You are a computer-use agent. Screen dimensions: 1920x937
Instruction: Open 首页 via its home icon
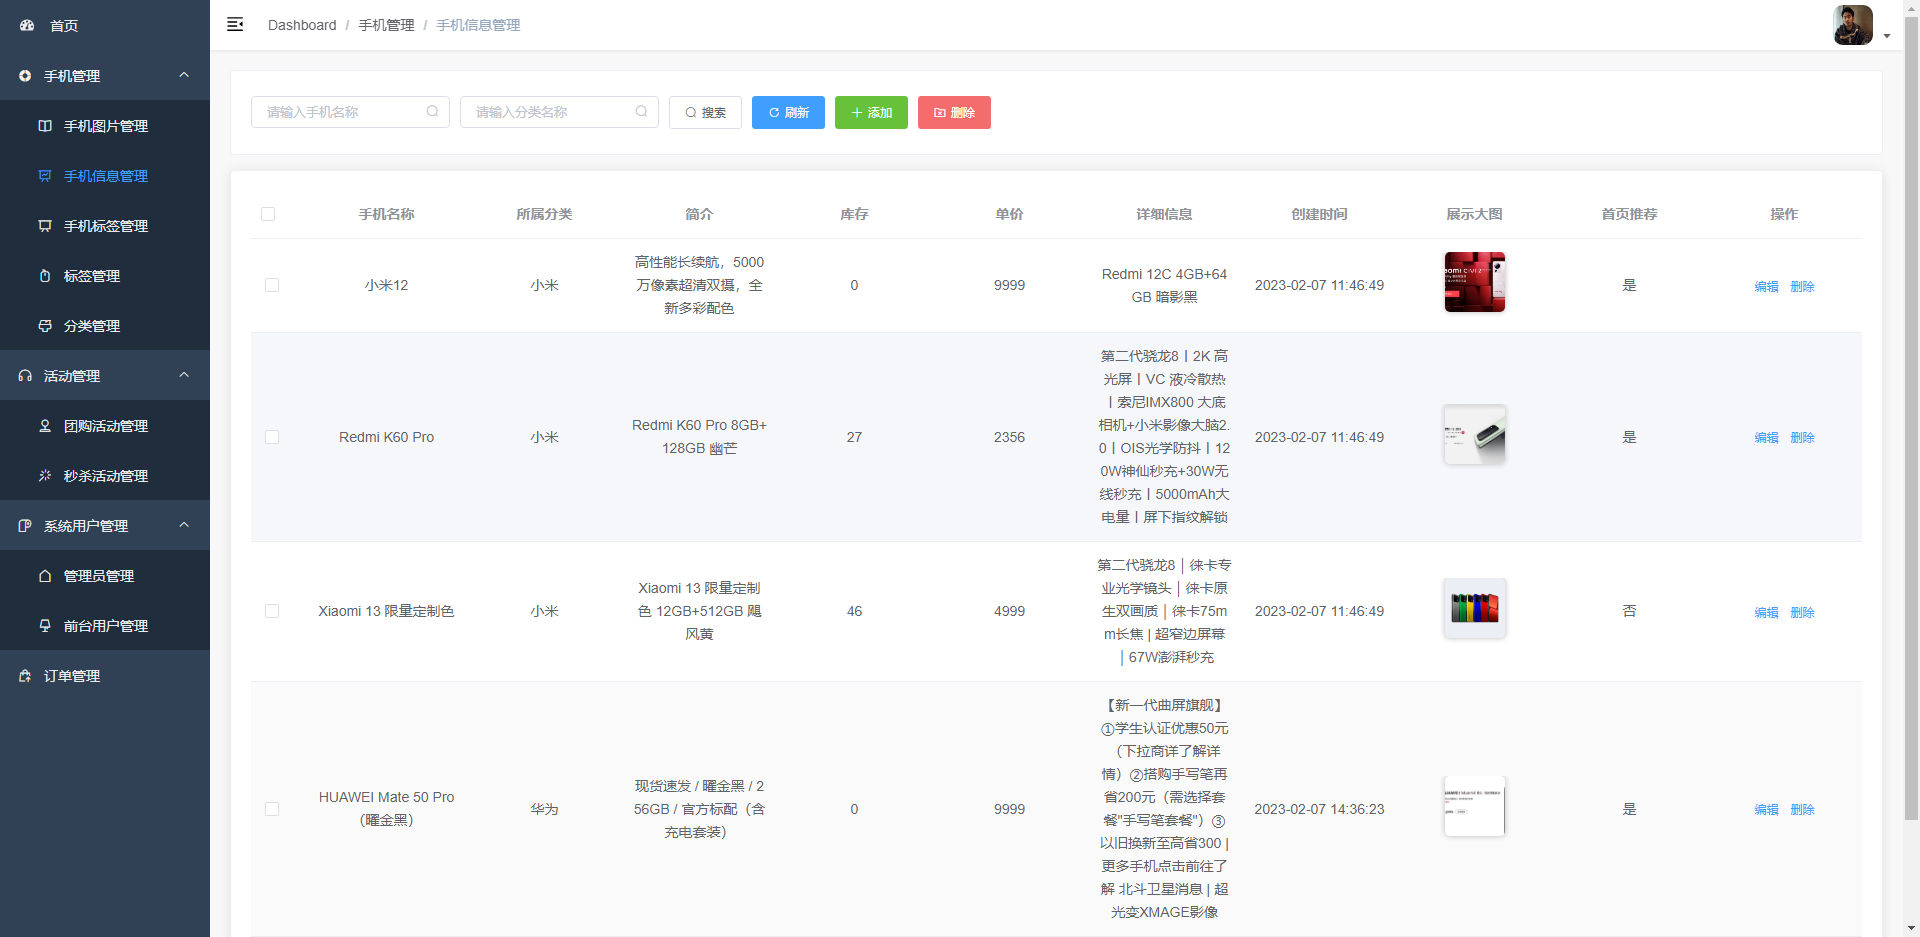click(26, 25)
